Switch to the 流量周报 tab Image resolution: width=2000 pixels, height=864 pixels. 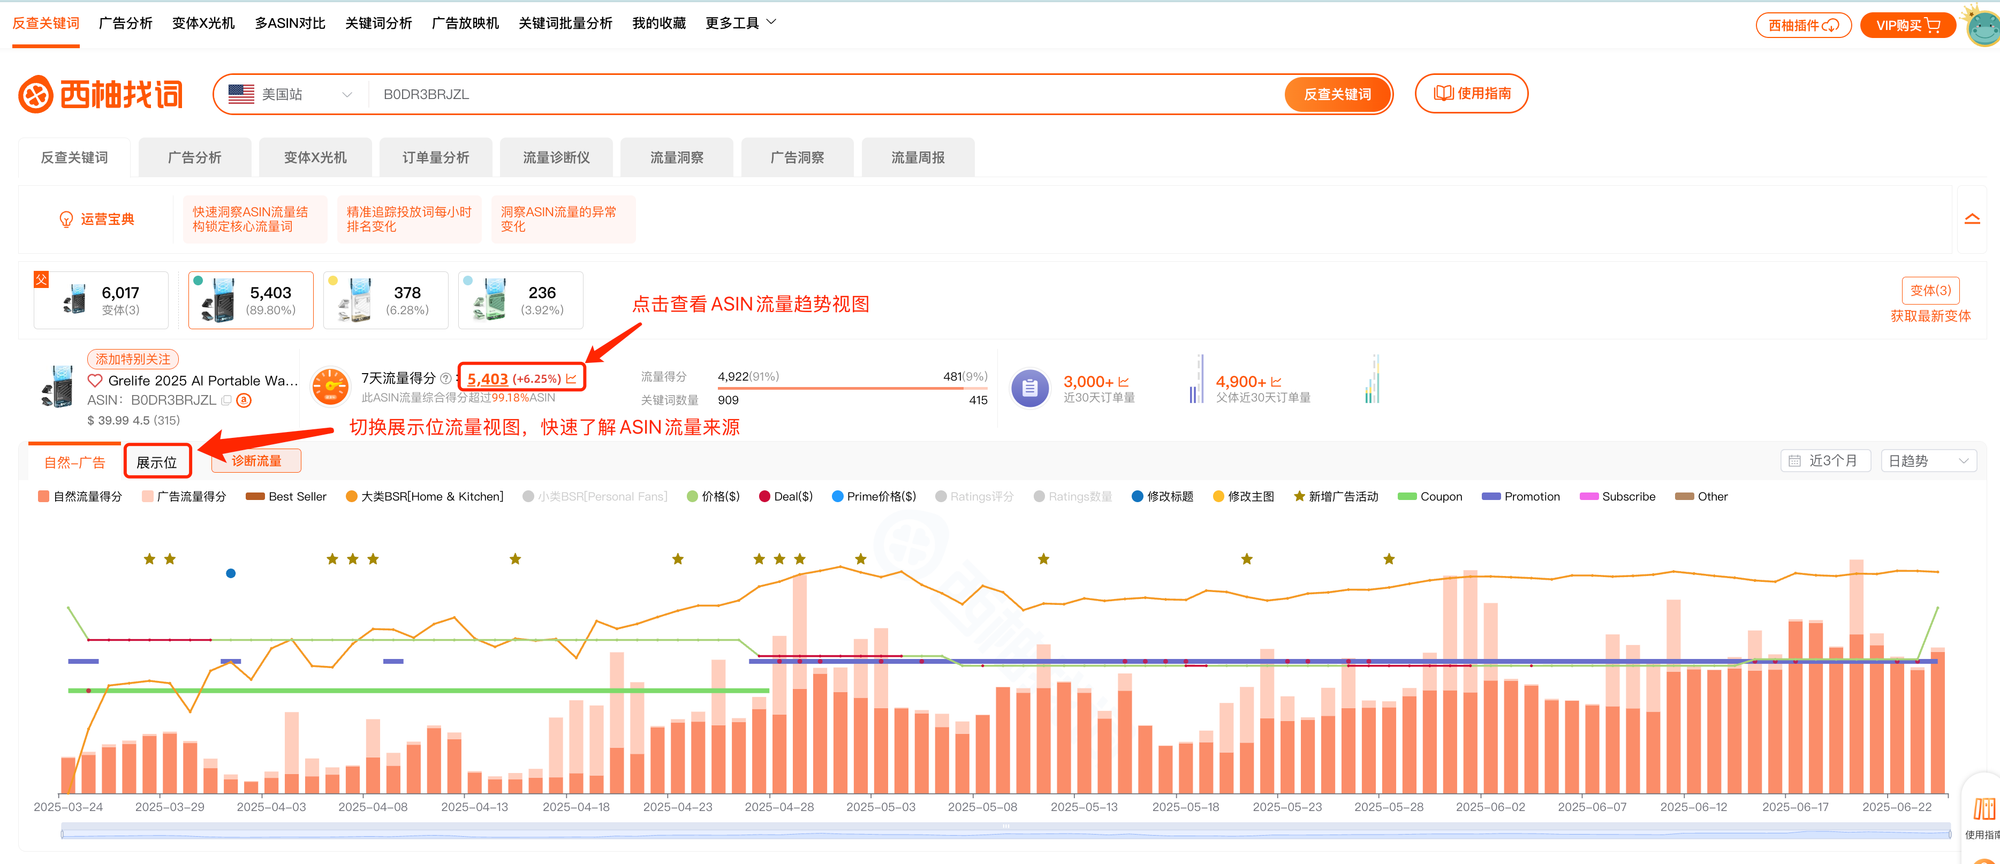coord(918,157)
